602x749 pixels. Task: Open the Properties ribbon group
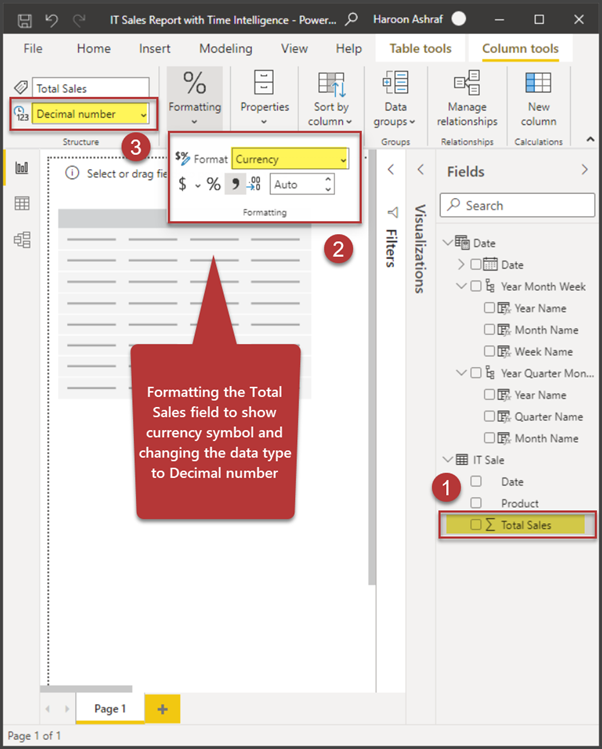264,97
